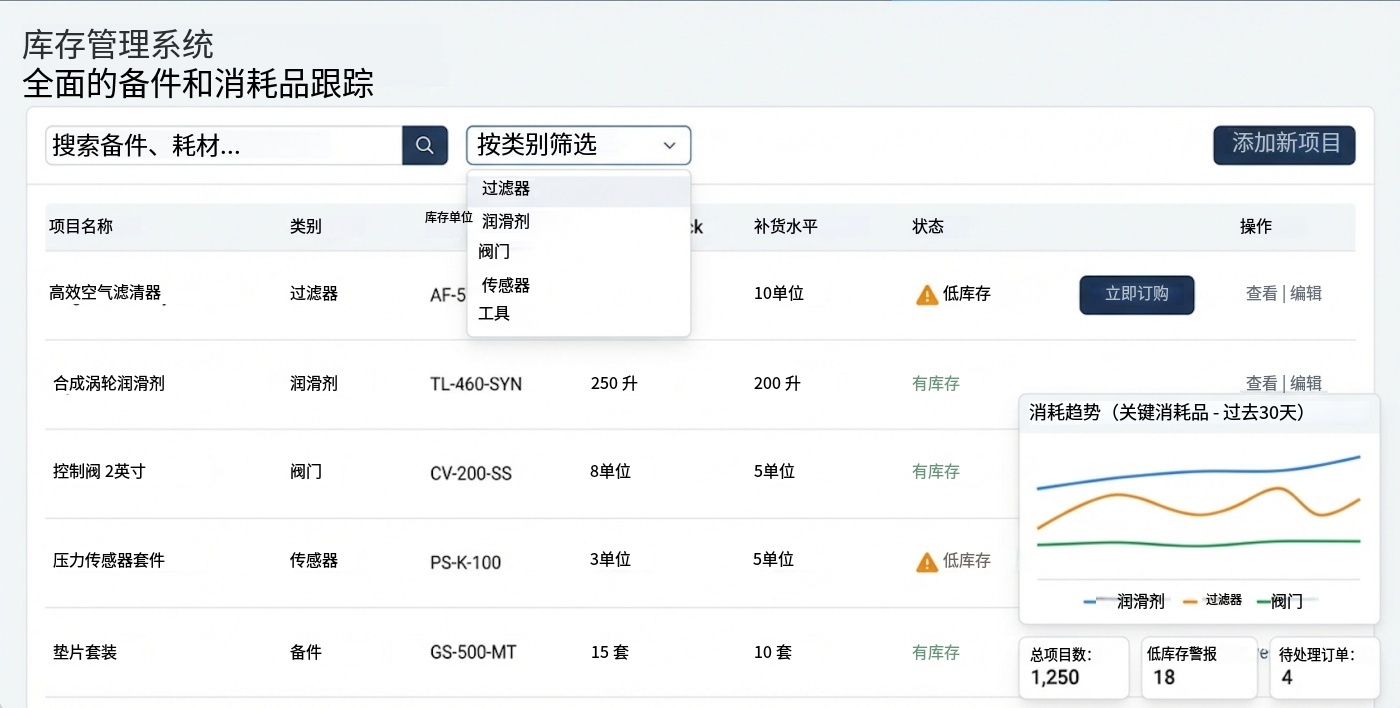Screen dimensions: 1400x708
Task: Open the 待处理订单 4 card
Action: tap(1324, 667)
